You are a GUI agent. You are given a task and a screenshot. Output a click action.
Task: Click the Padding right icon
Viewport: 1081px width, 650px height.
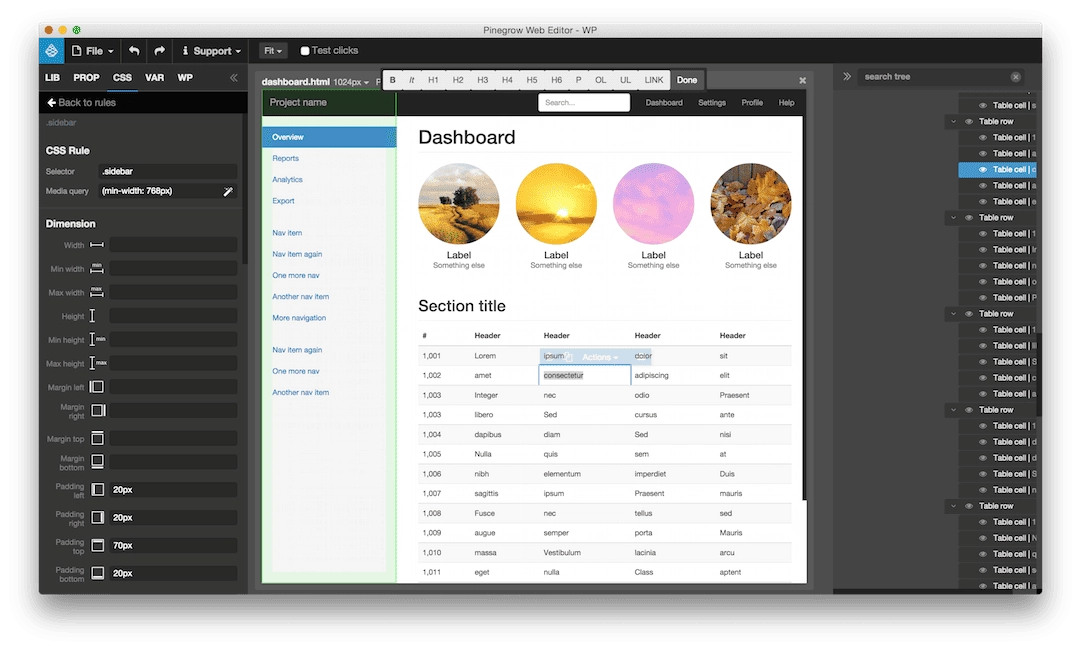coord(98,517)
